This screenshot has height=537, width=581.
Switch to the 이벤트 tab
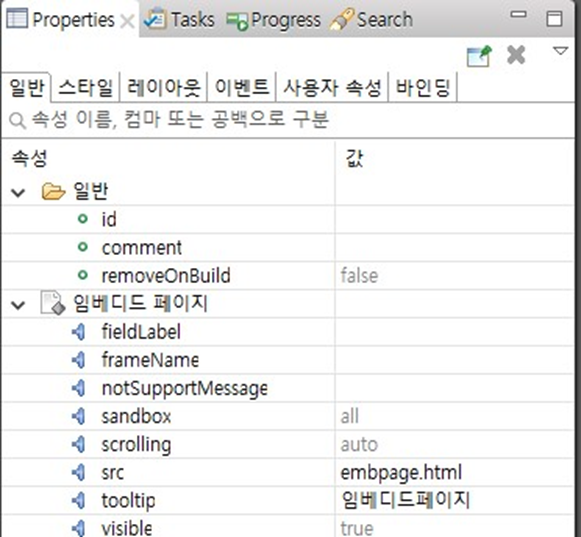click(x=242, y=87)
